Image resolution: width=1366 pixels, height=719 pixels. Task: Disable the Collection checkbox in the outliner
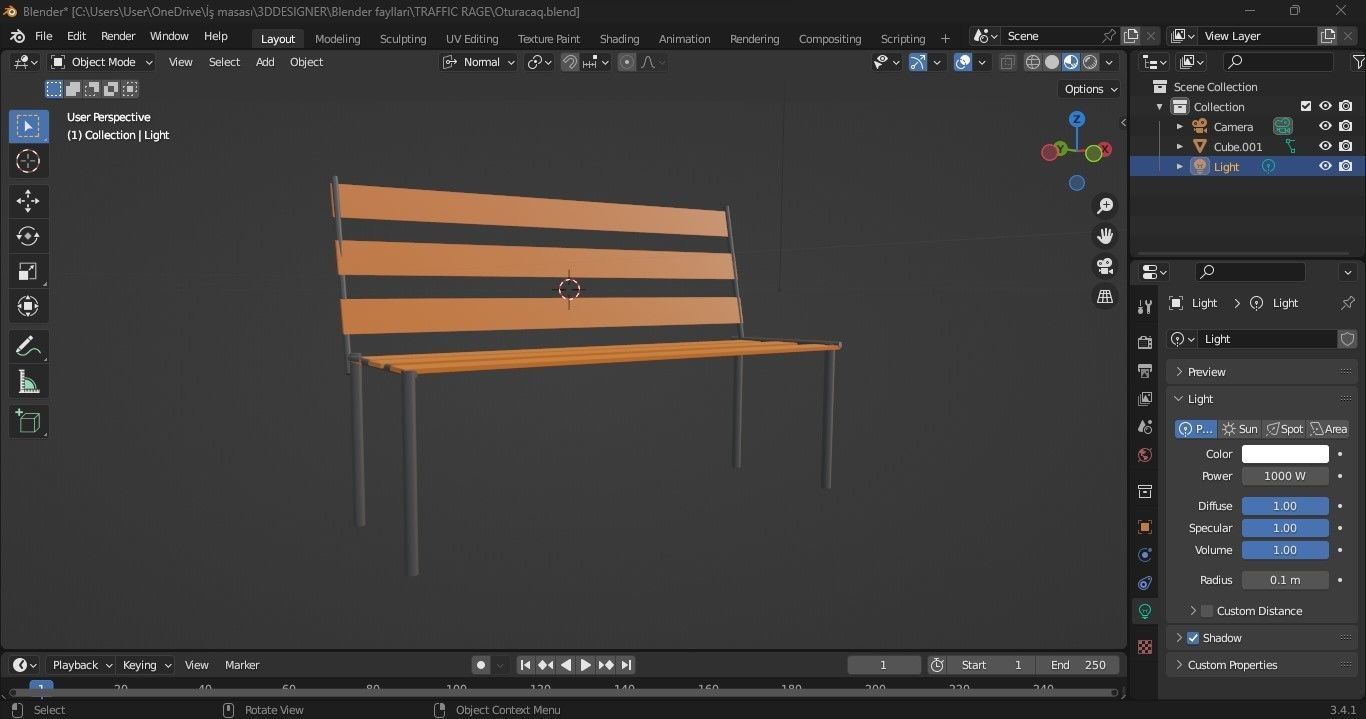click(x=1306, y=106)
